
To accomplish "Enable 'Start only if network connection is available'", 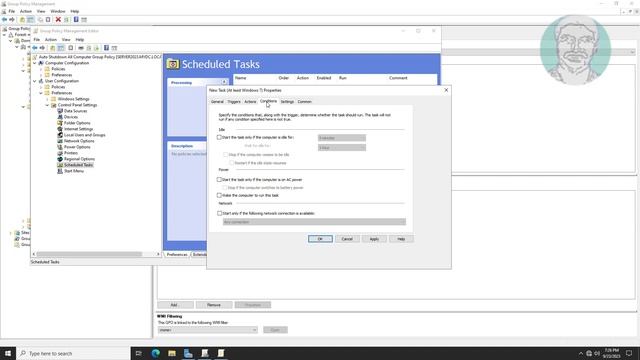I will [219, 213].
